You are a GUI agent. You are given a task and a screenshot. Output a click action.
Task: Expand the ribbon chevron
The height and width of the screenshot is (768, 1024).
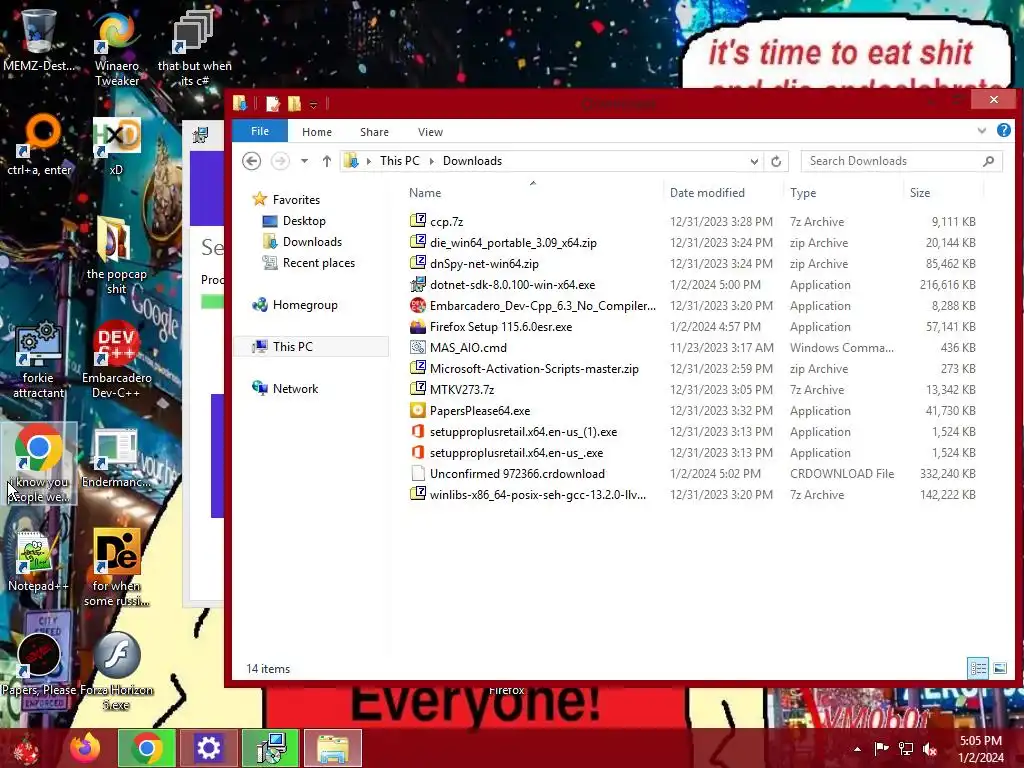pyautogui.click(x=982, y=131)
